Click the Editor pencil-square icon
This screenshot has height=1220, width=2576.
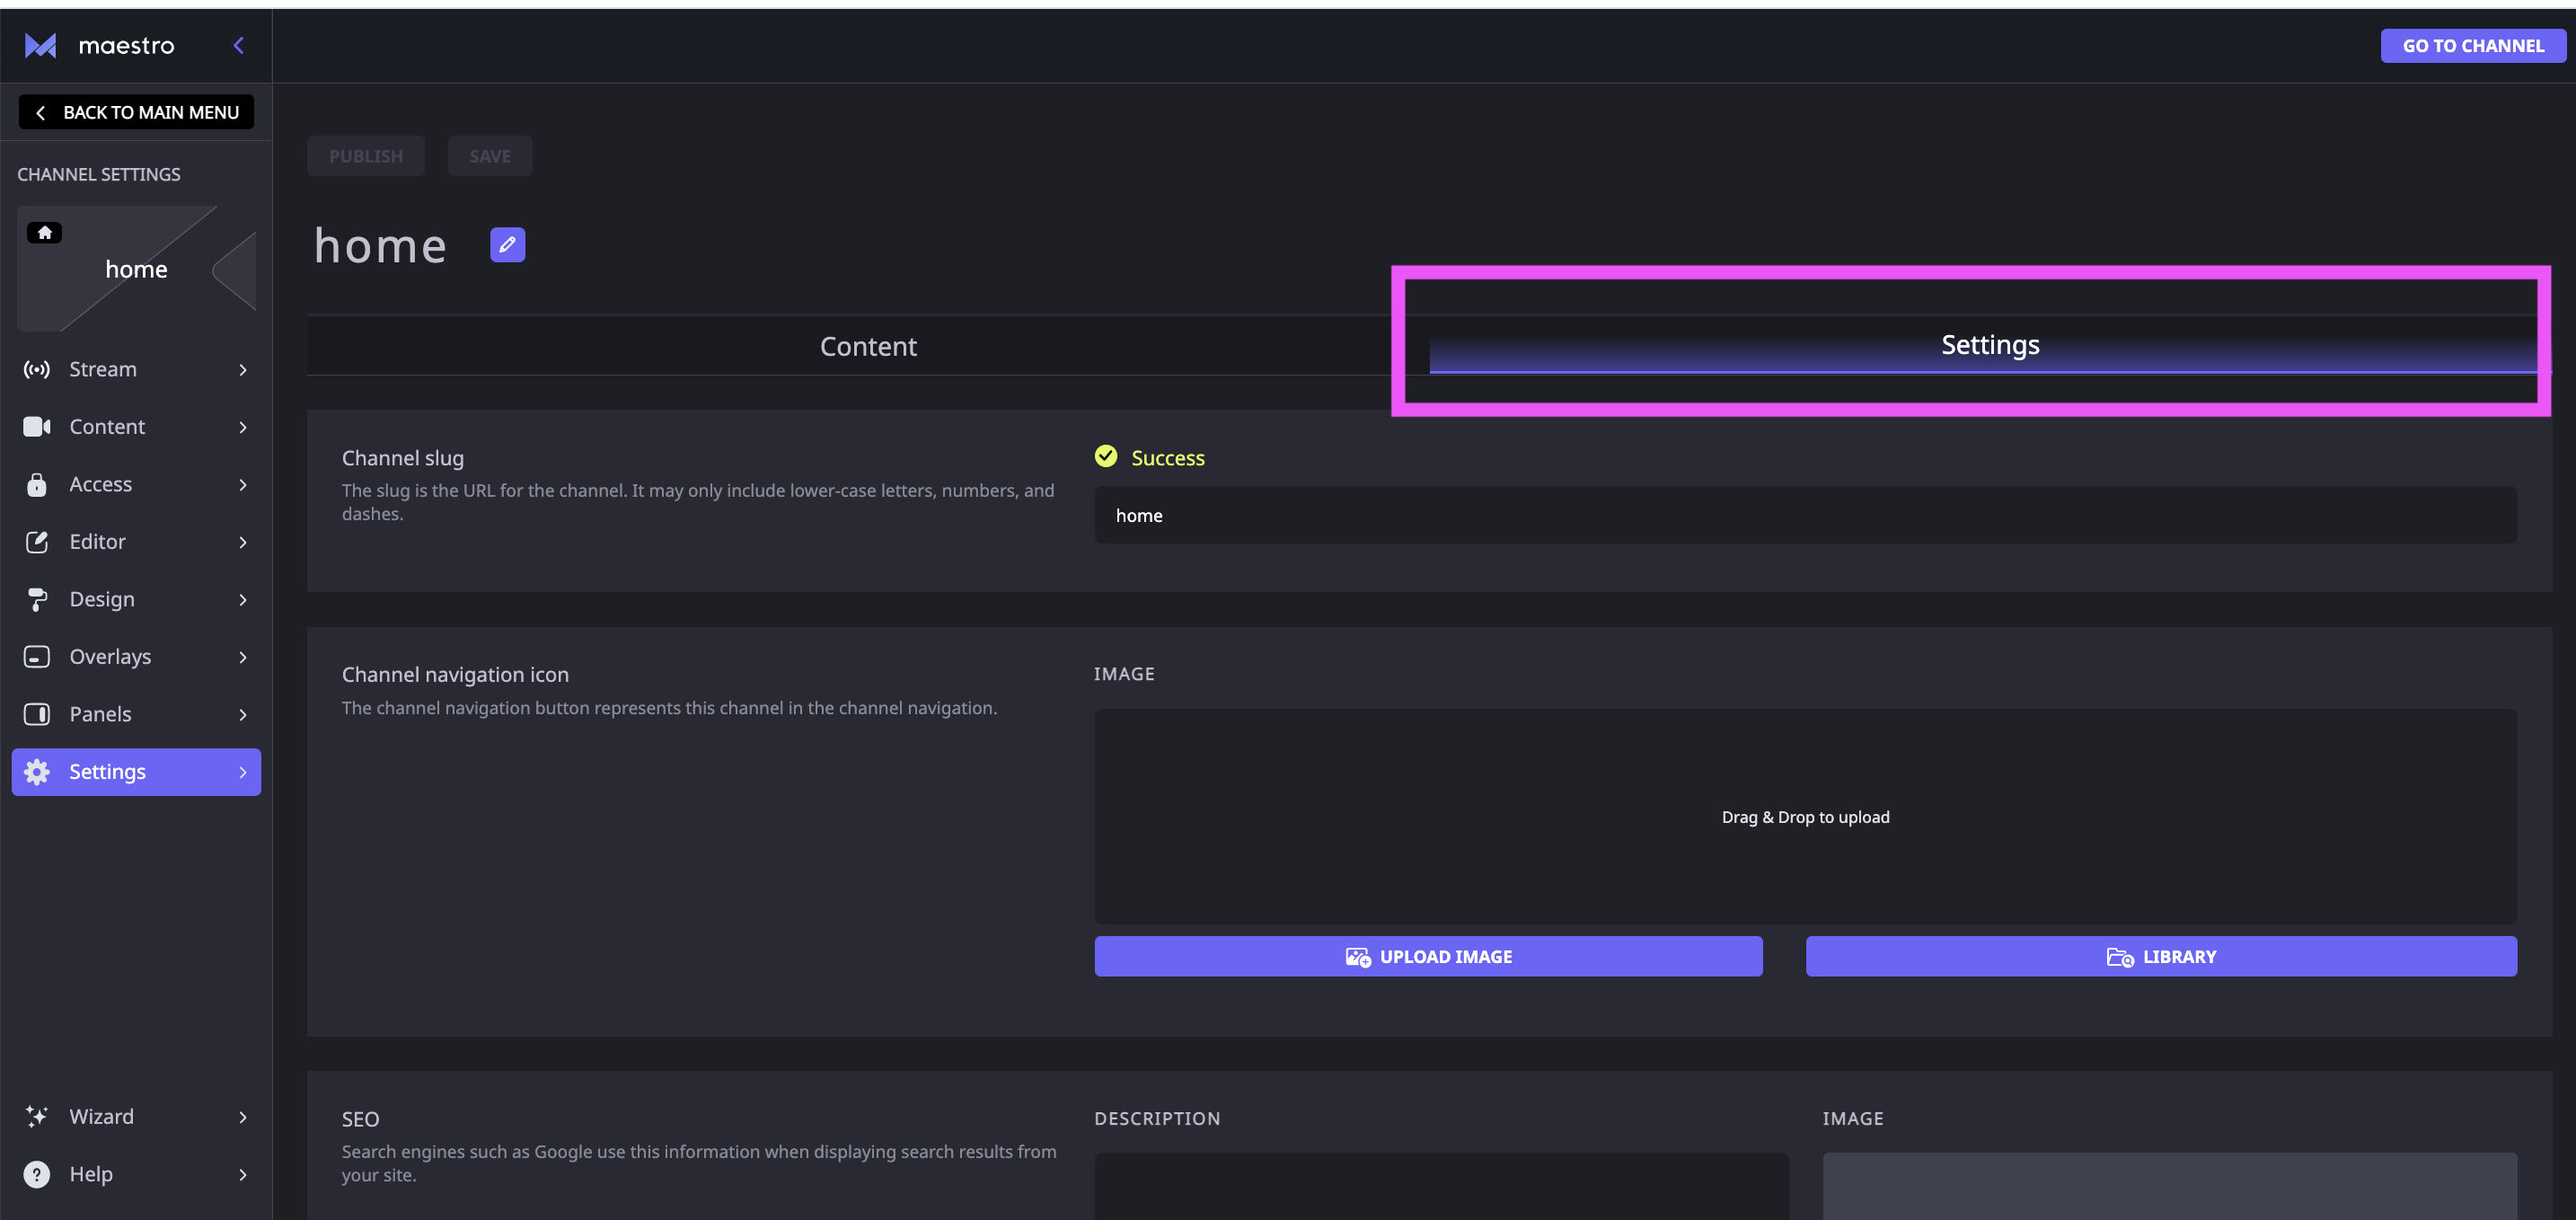[37, 542]
